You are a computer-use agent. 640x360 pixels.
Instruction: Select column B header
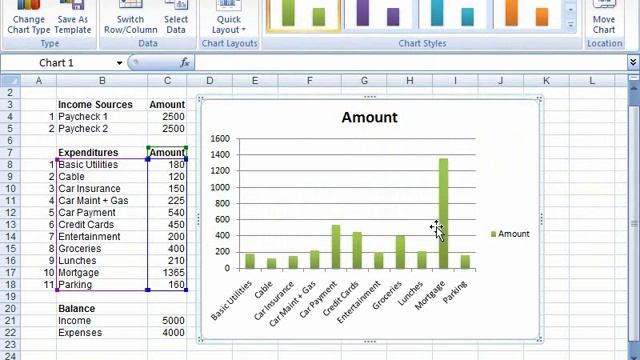pyautogui.click(x=102, y=80)
